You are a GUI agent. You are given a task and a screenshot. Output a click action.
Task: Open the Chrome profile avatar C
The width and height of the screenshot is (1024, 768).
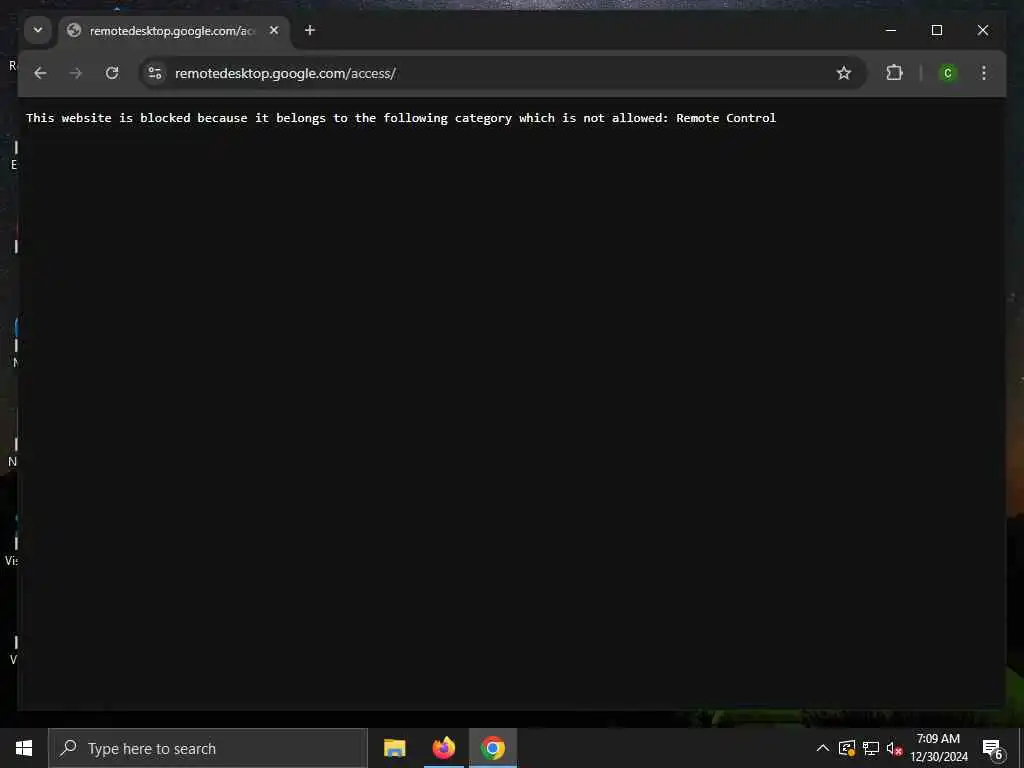tap(948, 73)
